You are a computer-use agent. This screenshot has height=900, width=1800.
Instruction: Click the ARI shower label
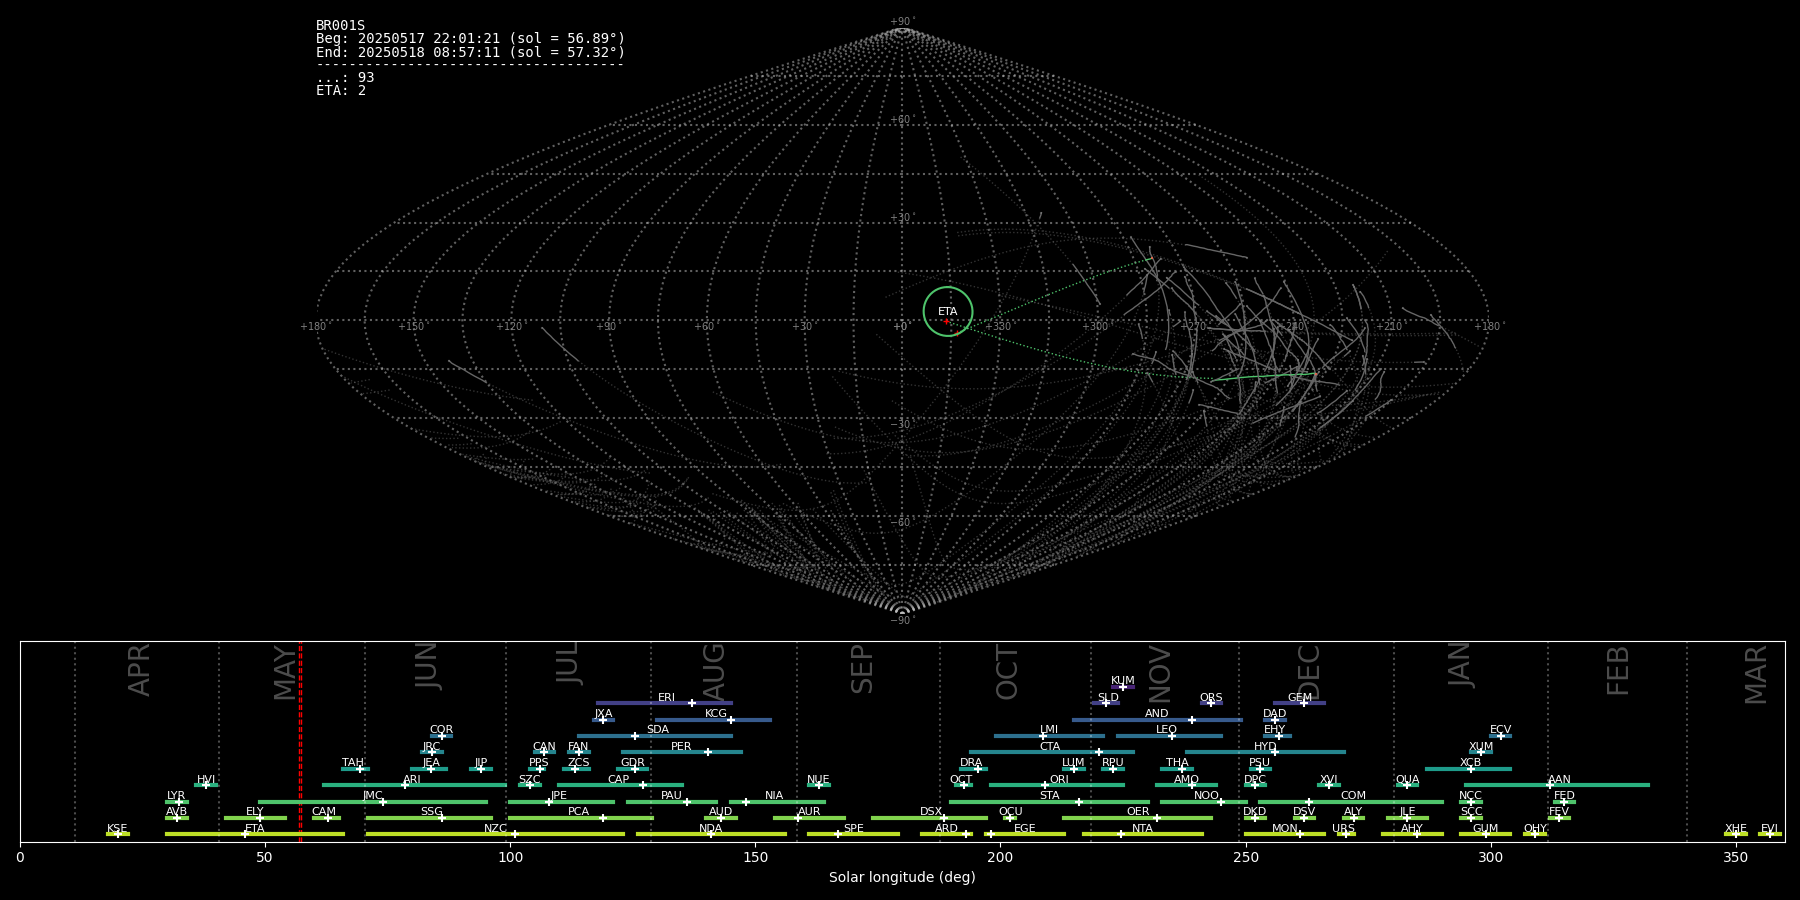point(412,780)
